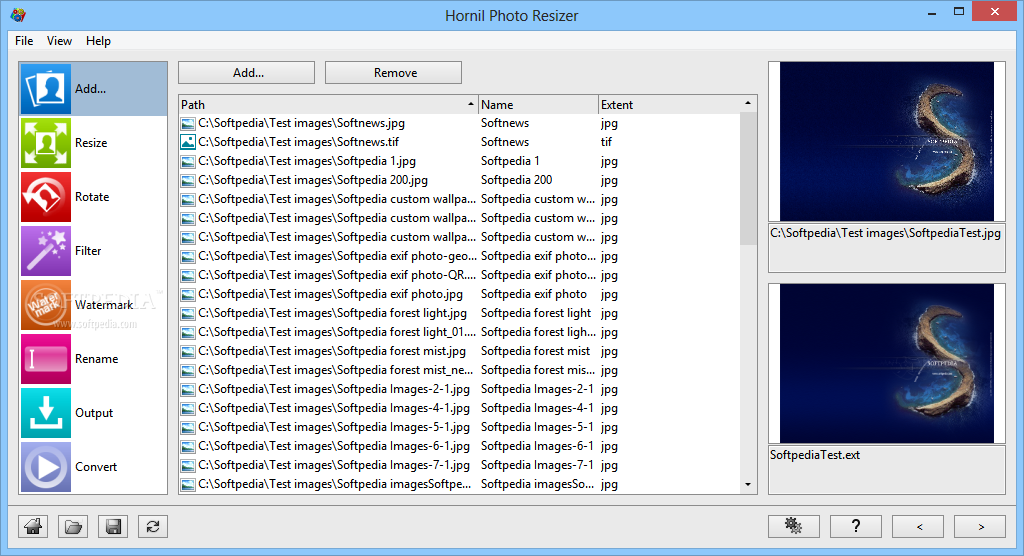Click the source image preview thumbnail

click(887, 141)
